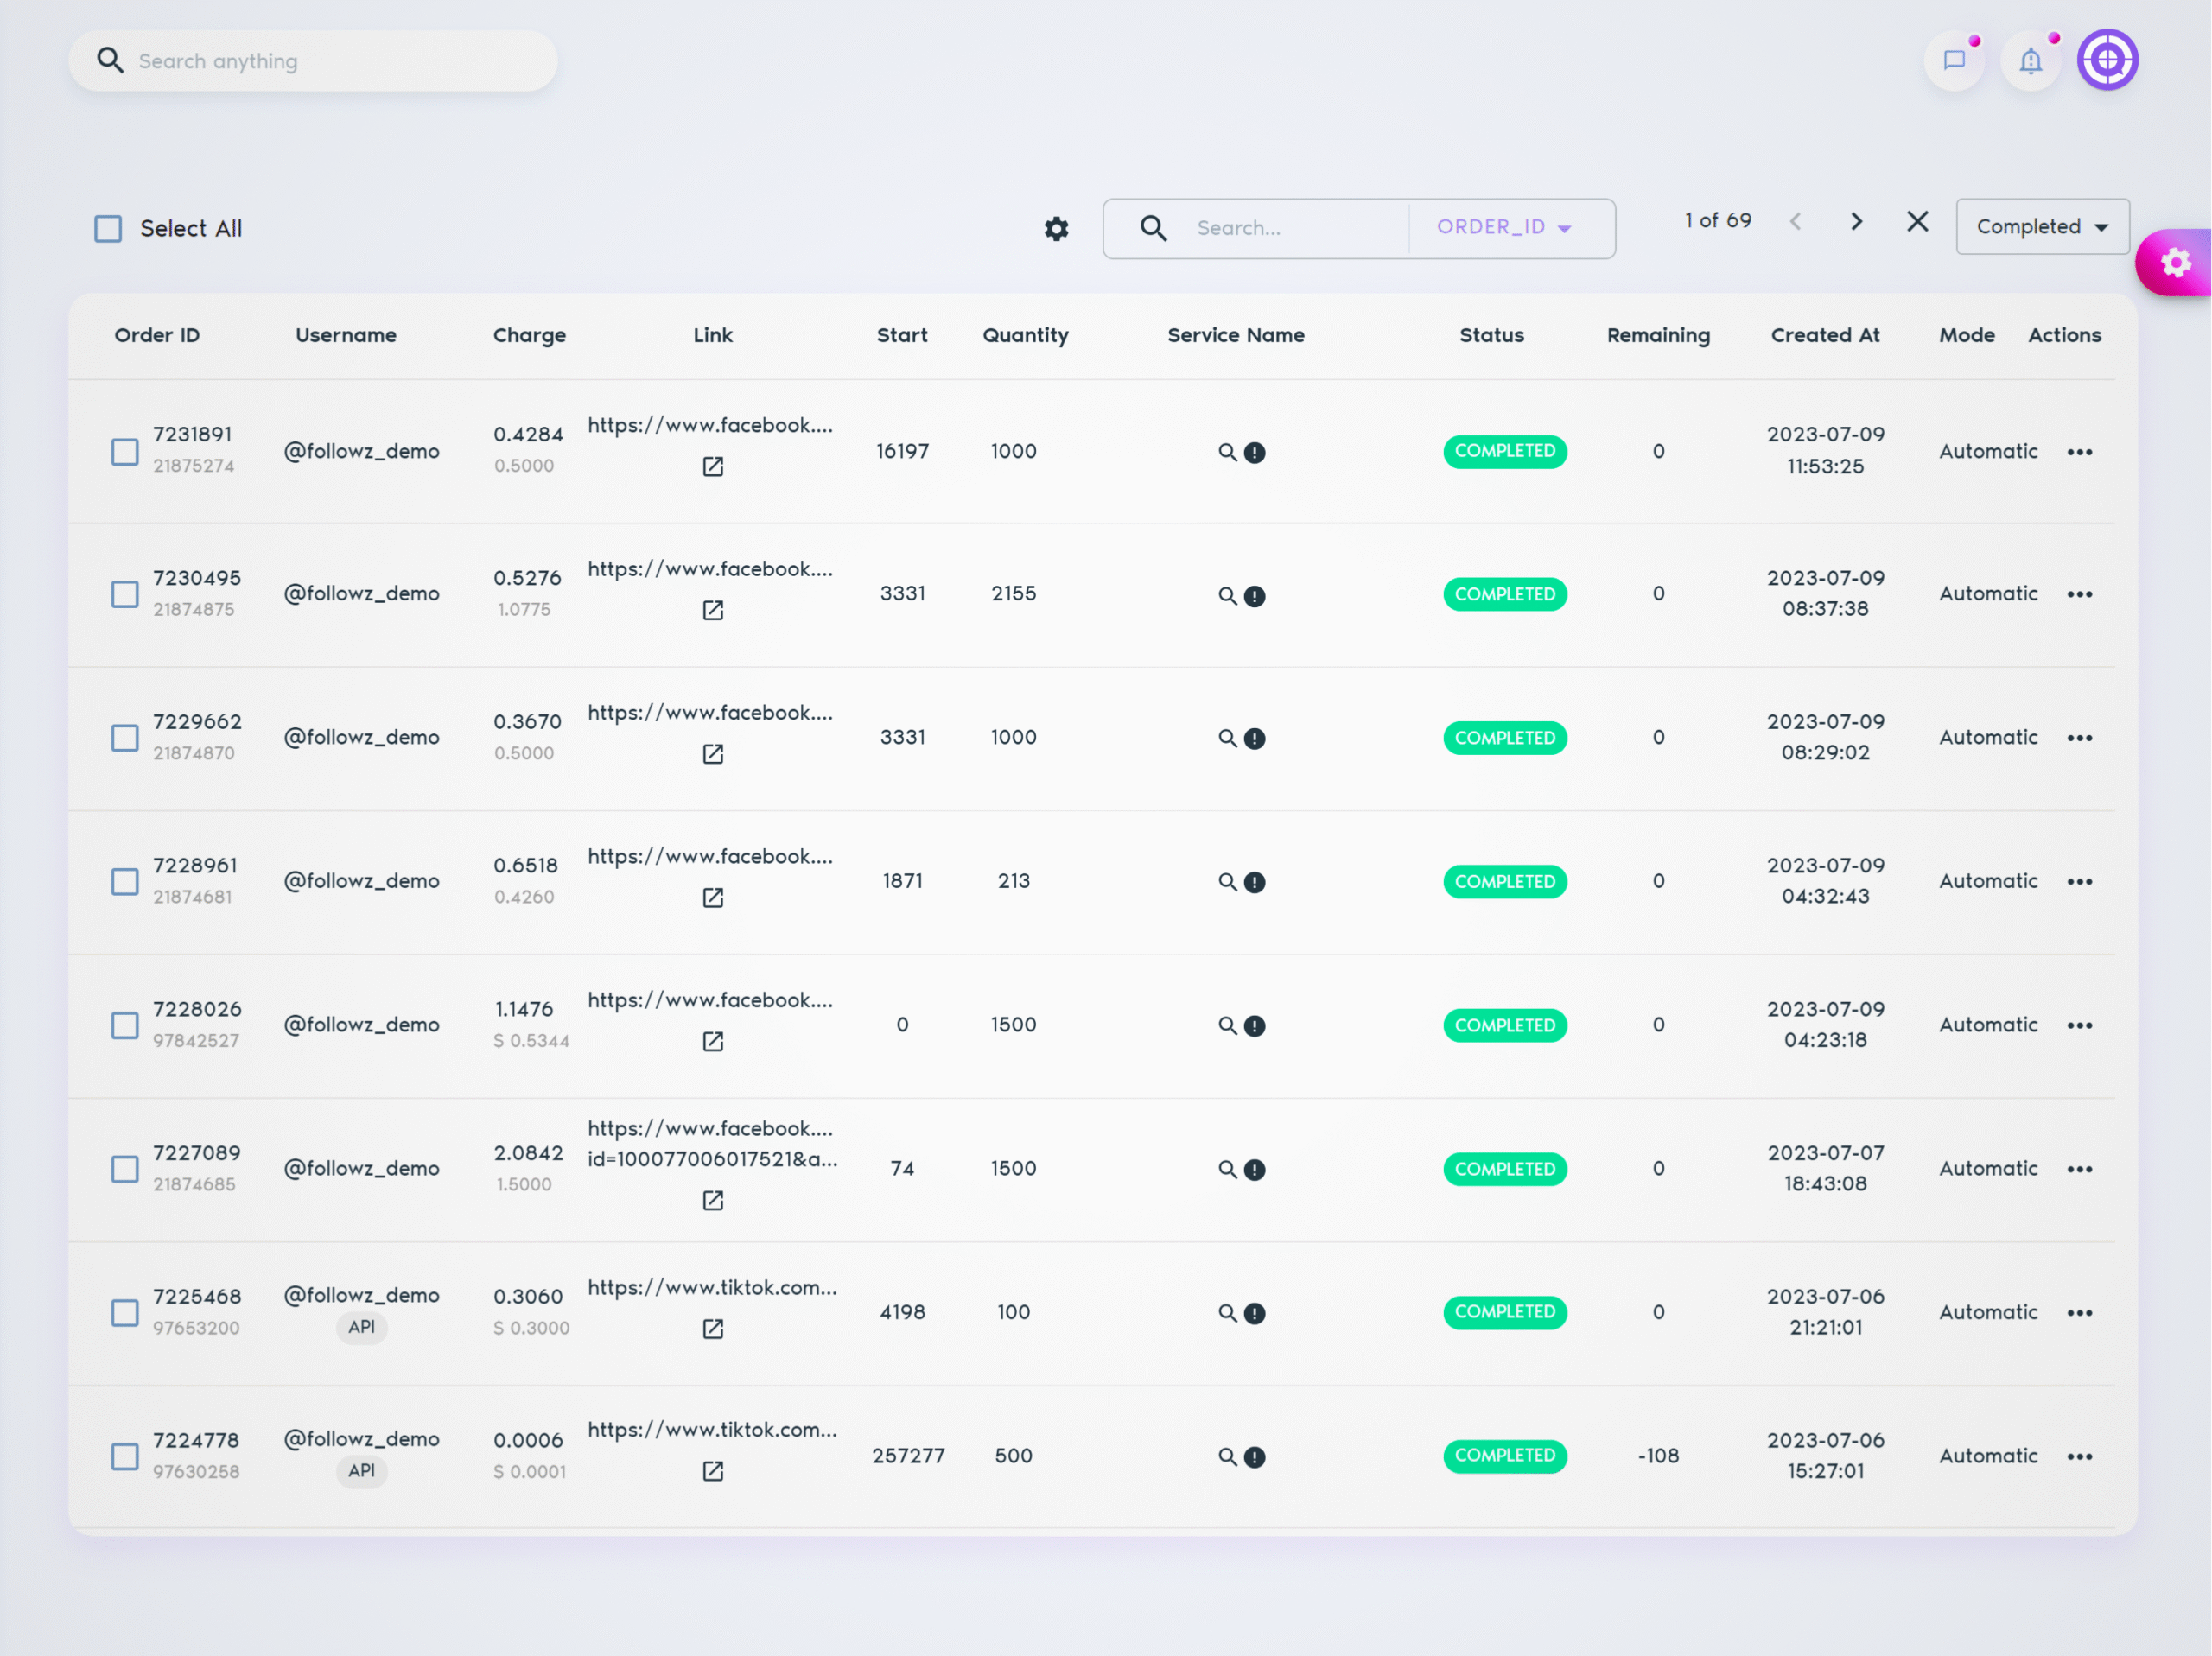The image size is (2212, 1656).
Task: Check the Select All checkbox
Action: tap(108, 229)
